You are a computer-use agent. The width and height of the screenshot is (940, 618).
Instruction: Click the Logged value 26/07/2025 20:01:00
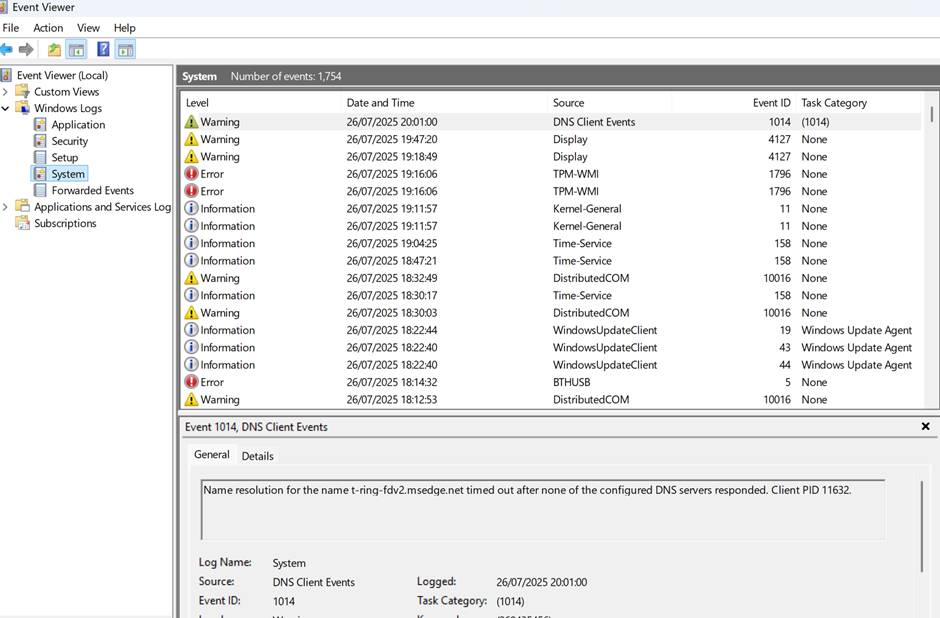(x=541, y=582)
